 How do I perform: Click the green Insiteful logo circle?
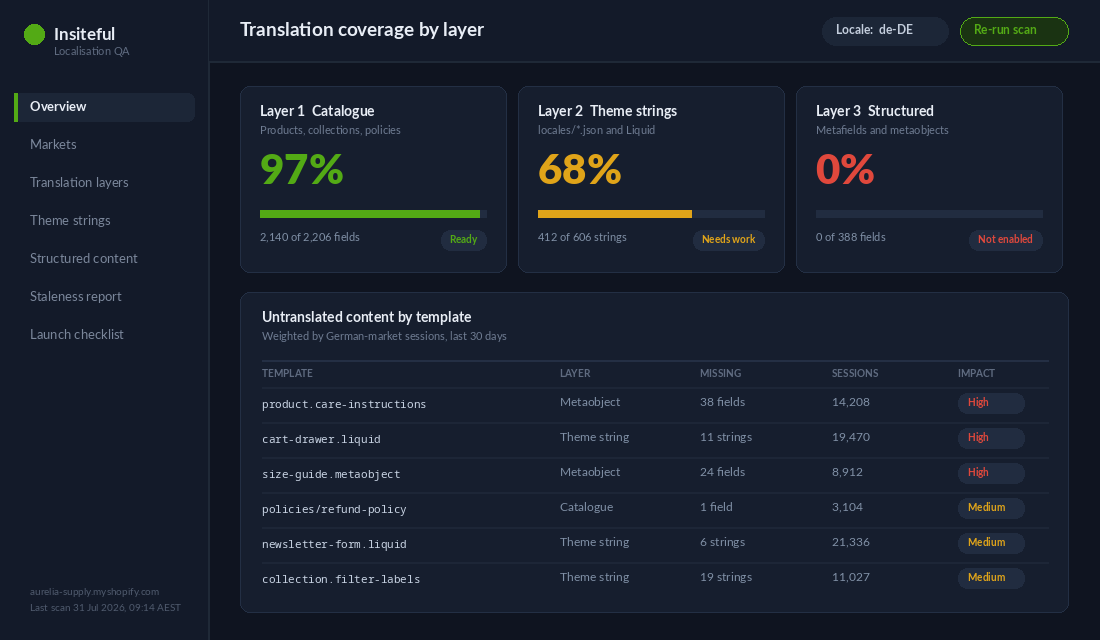[x=34, y=34]
